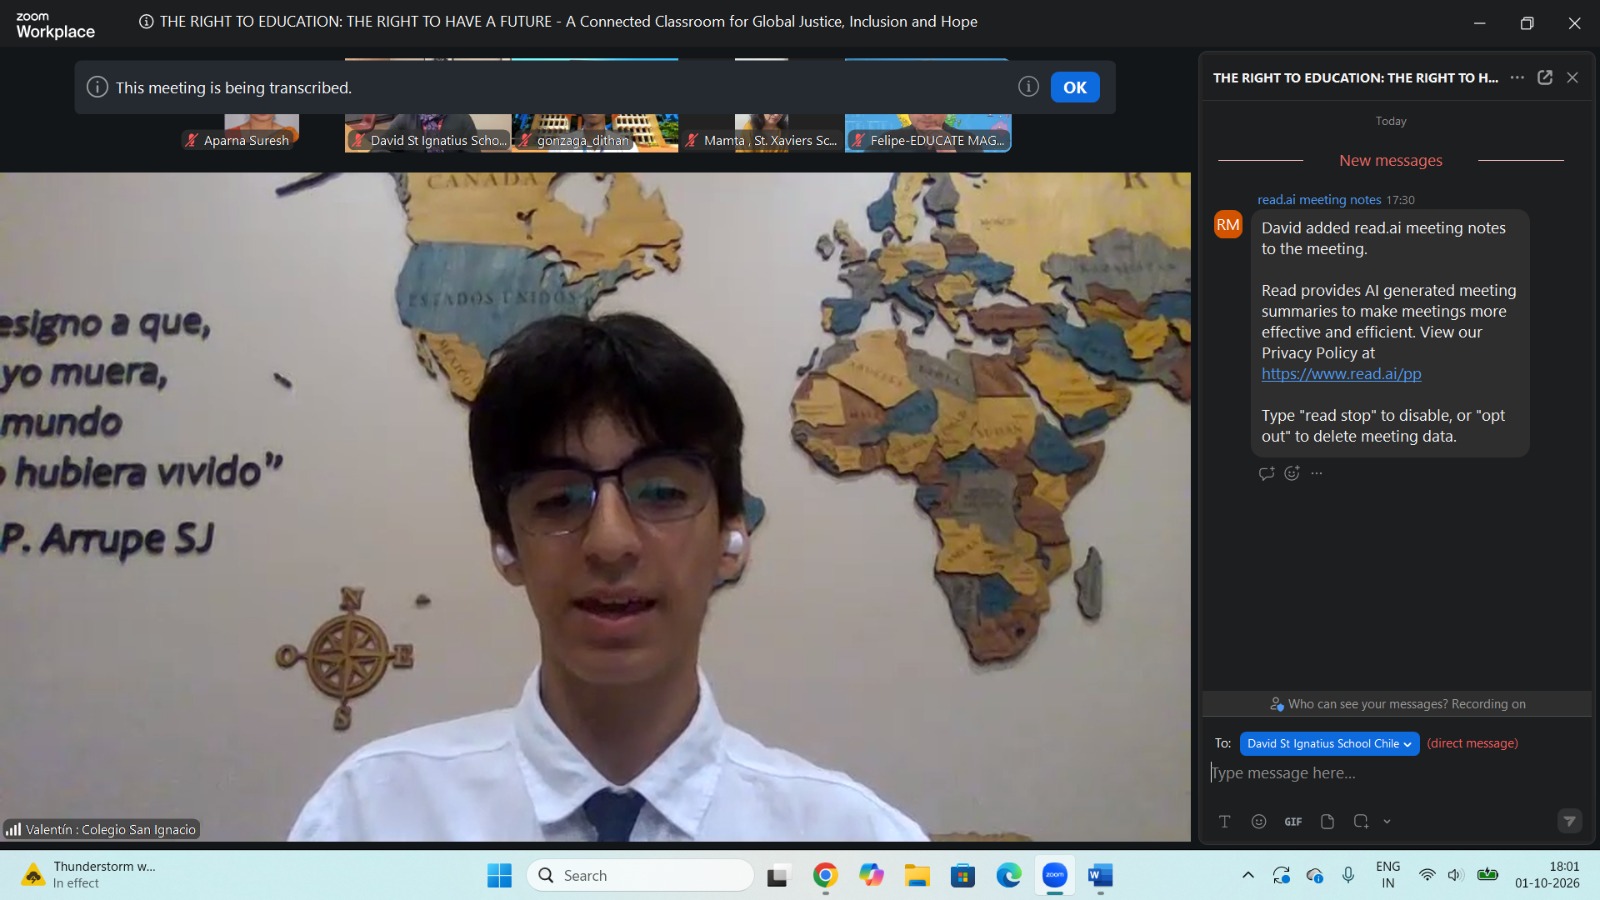This screenshot has width=1600, height=900.
Task: Expand screenshot options chevron in chat toolbar
Action: [x=1387, y=821]
